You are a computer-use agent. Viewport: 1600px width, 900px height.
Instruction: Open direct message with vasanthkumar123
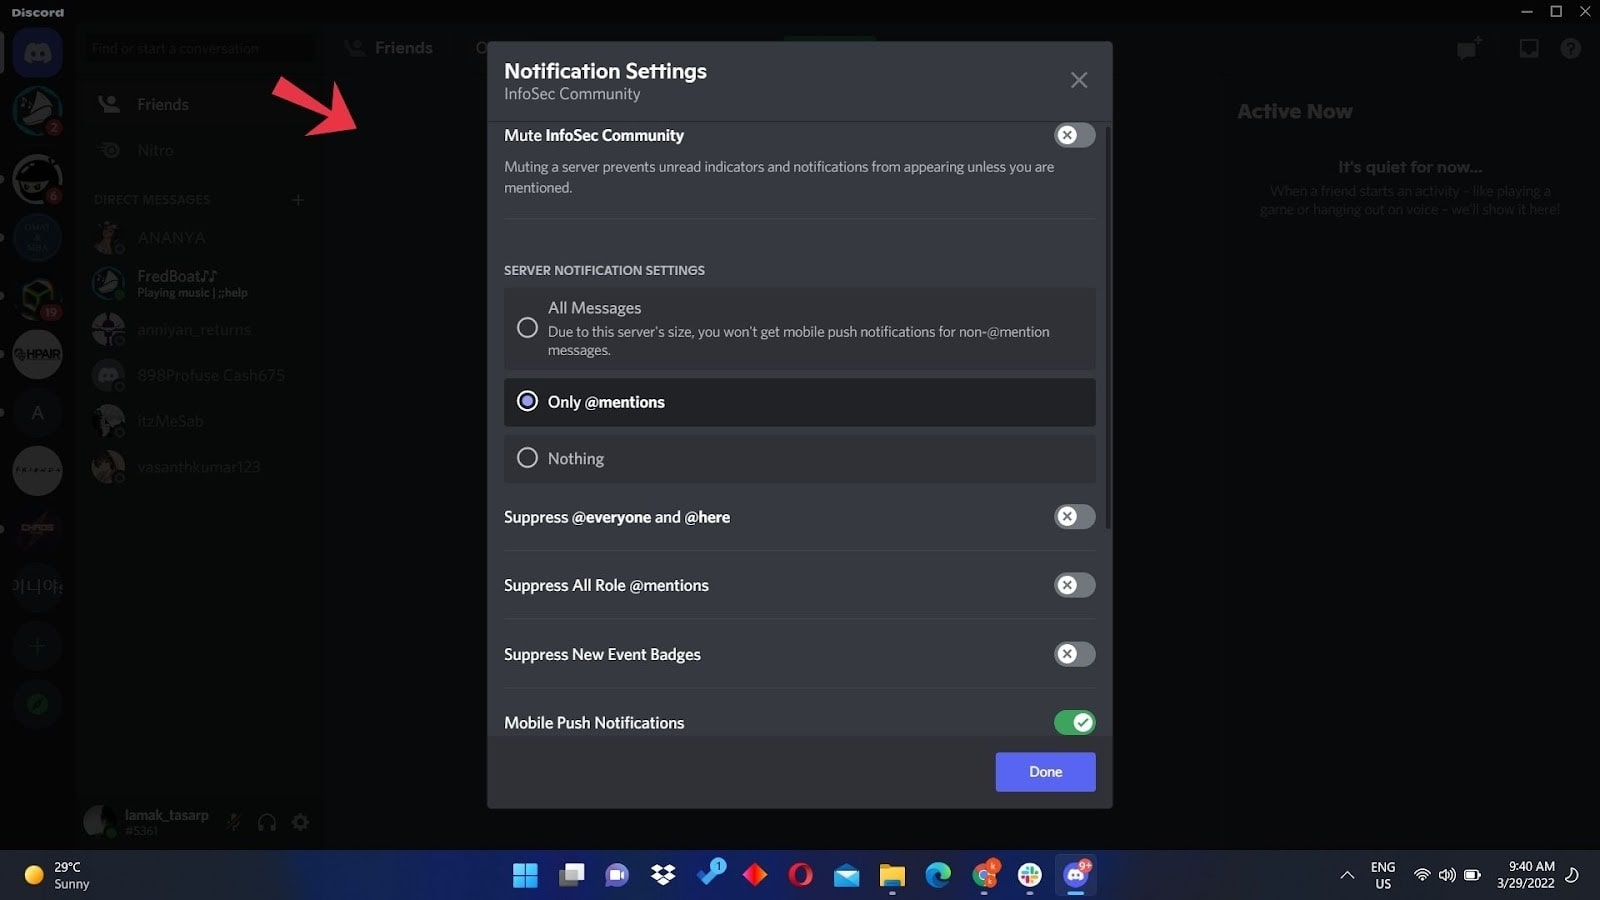(198, 467)
